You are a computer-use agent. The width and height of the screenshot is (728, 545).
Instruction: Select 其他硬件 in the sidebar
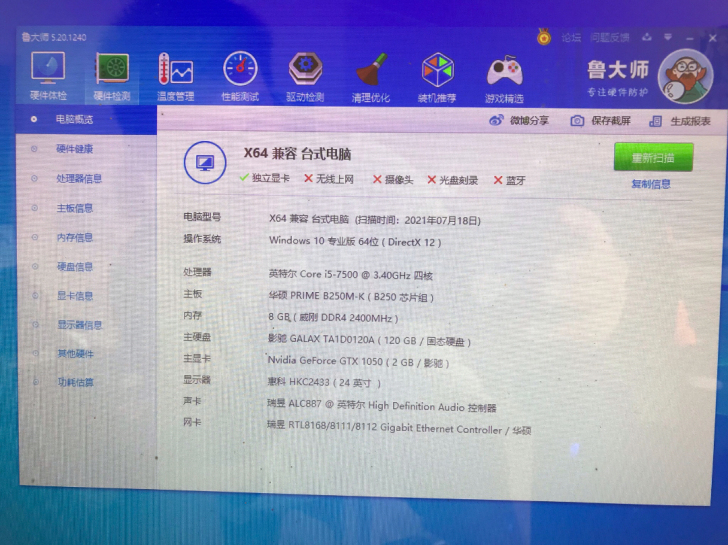(x=75, y=354)
